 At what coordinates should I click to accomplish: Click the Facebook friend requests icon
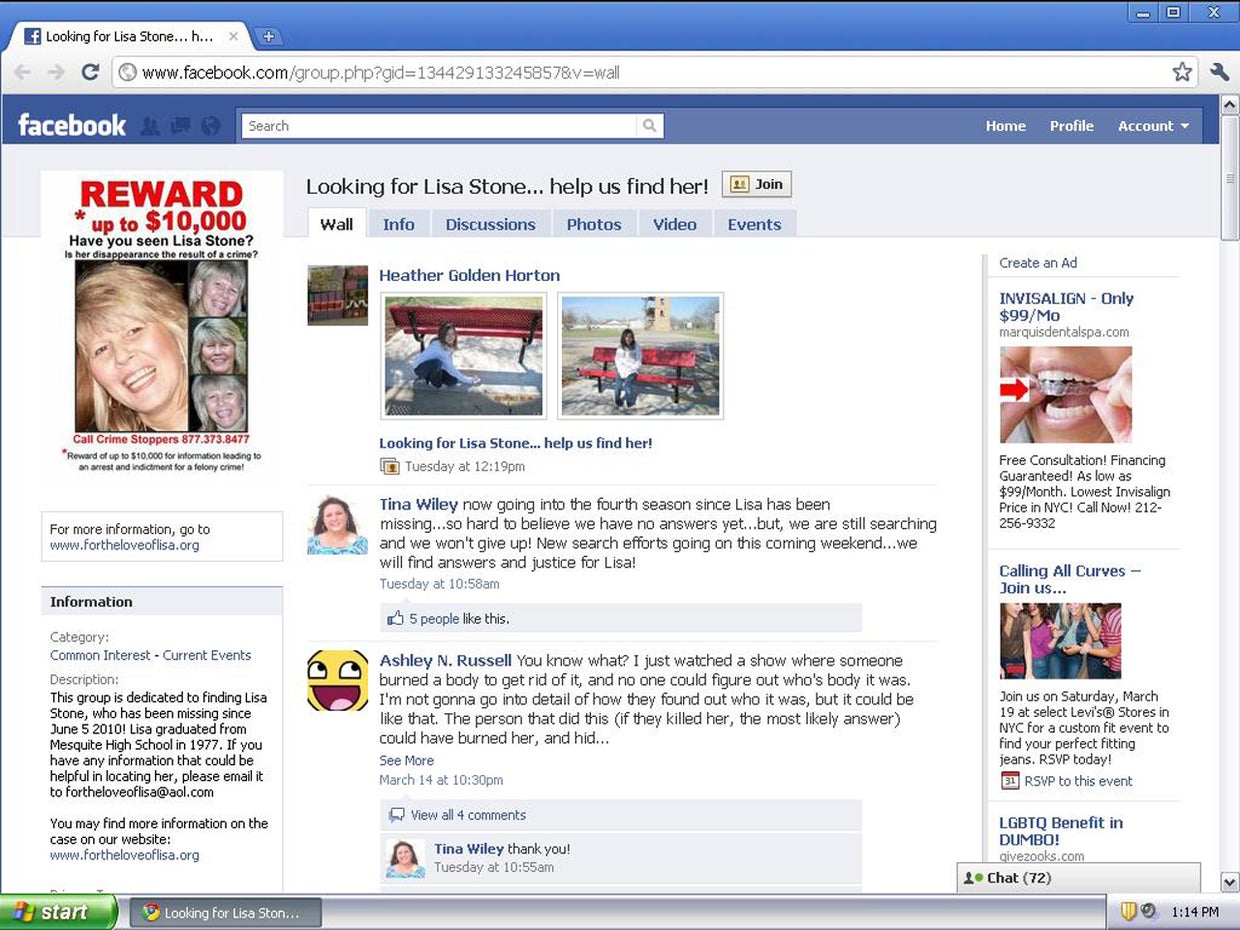point(150,126)
